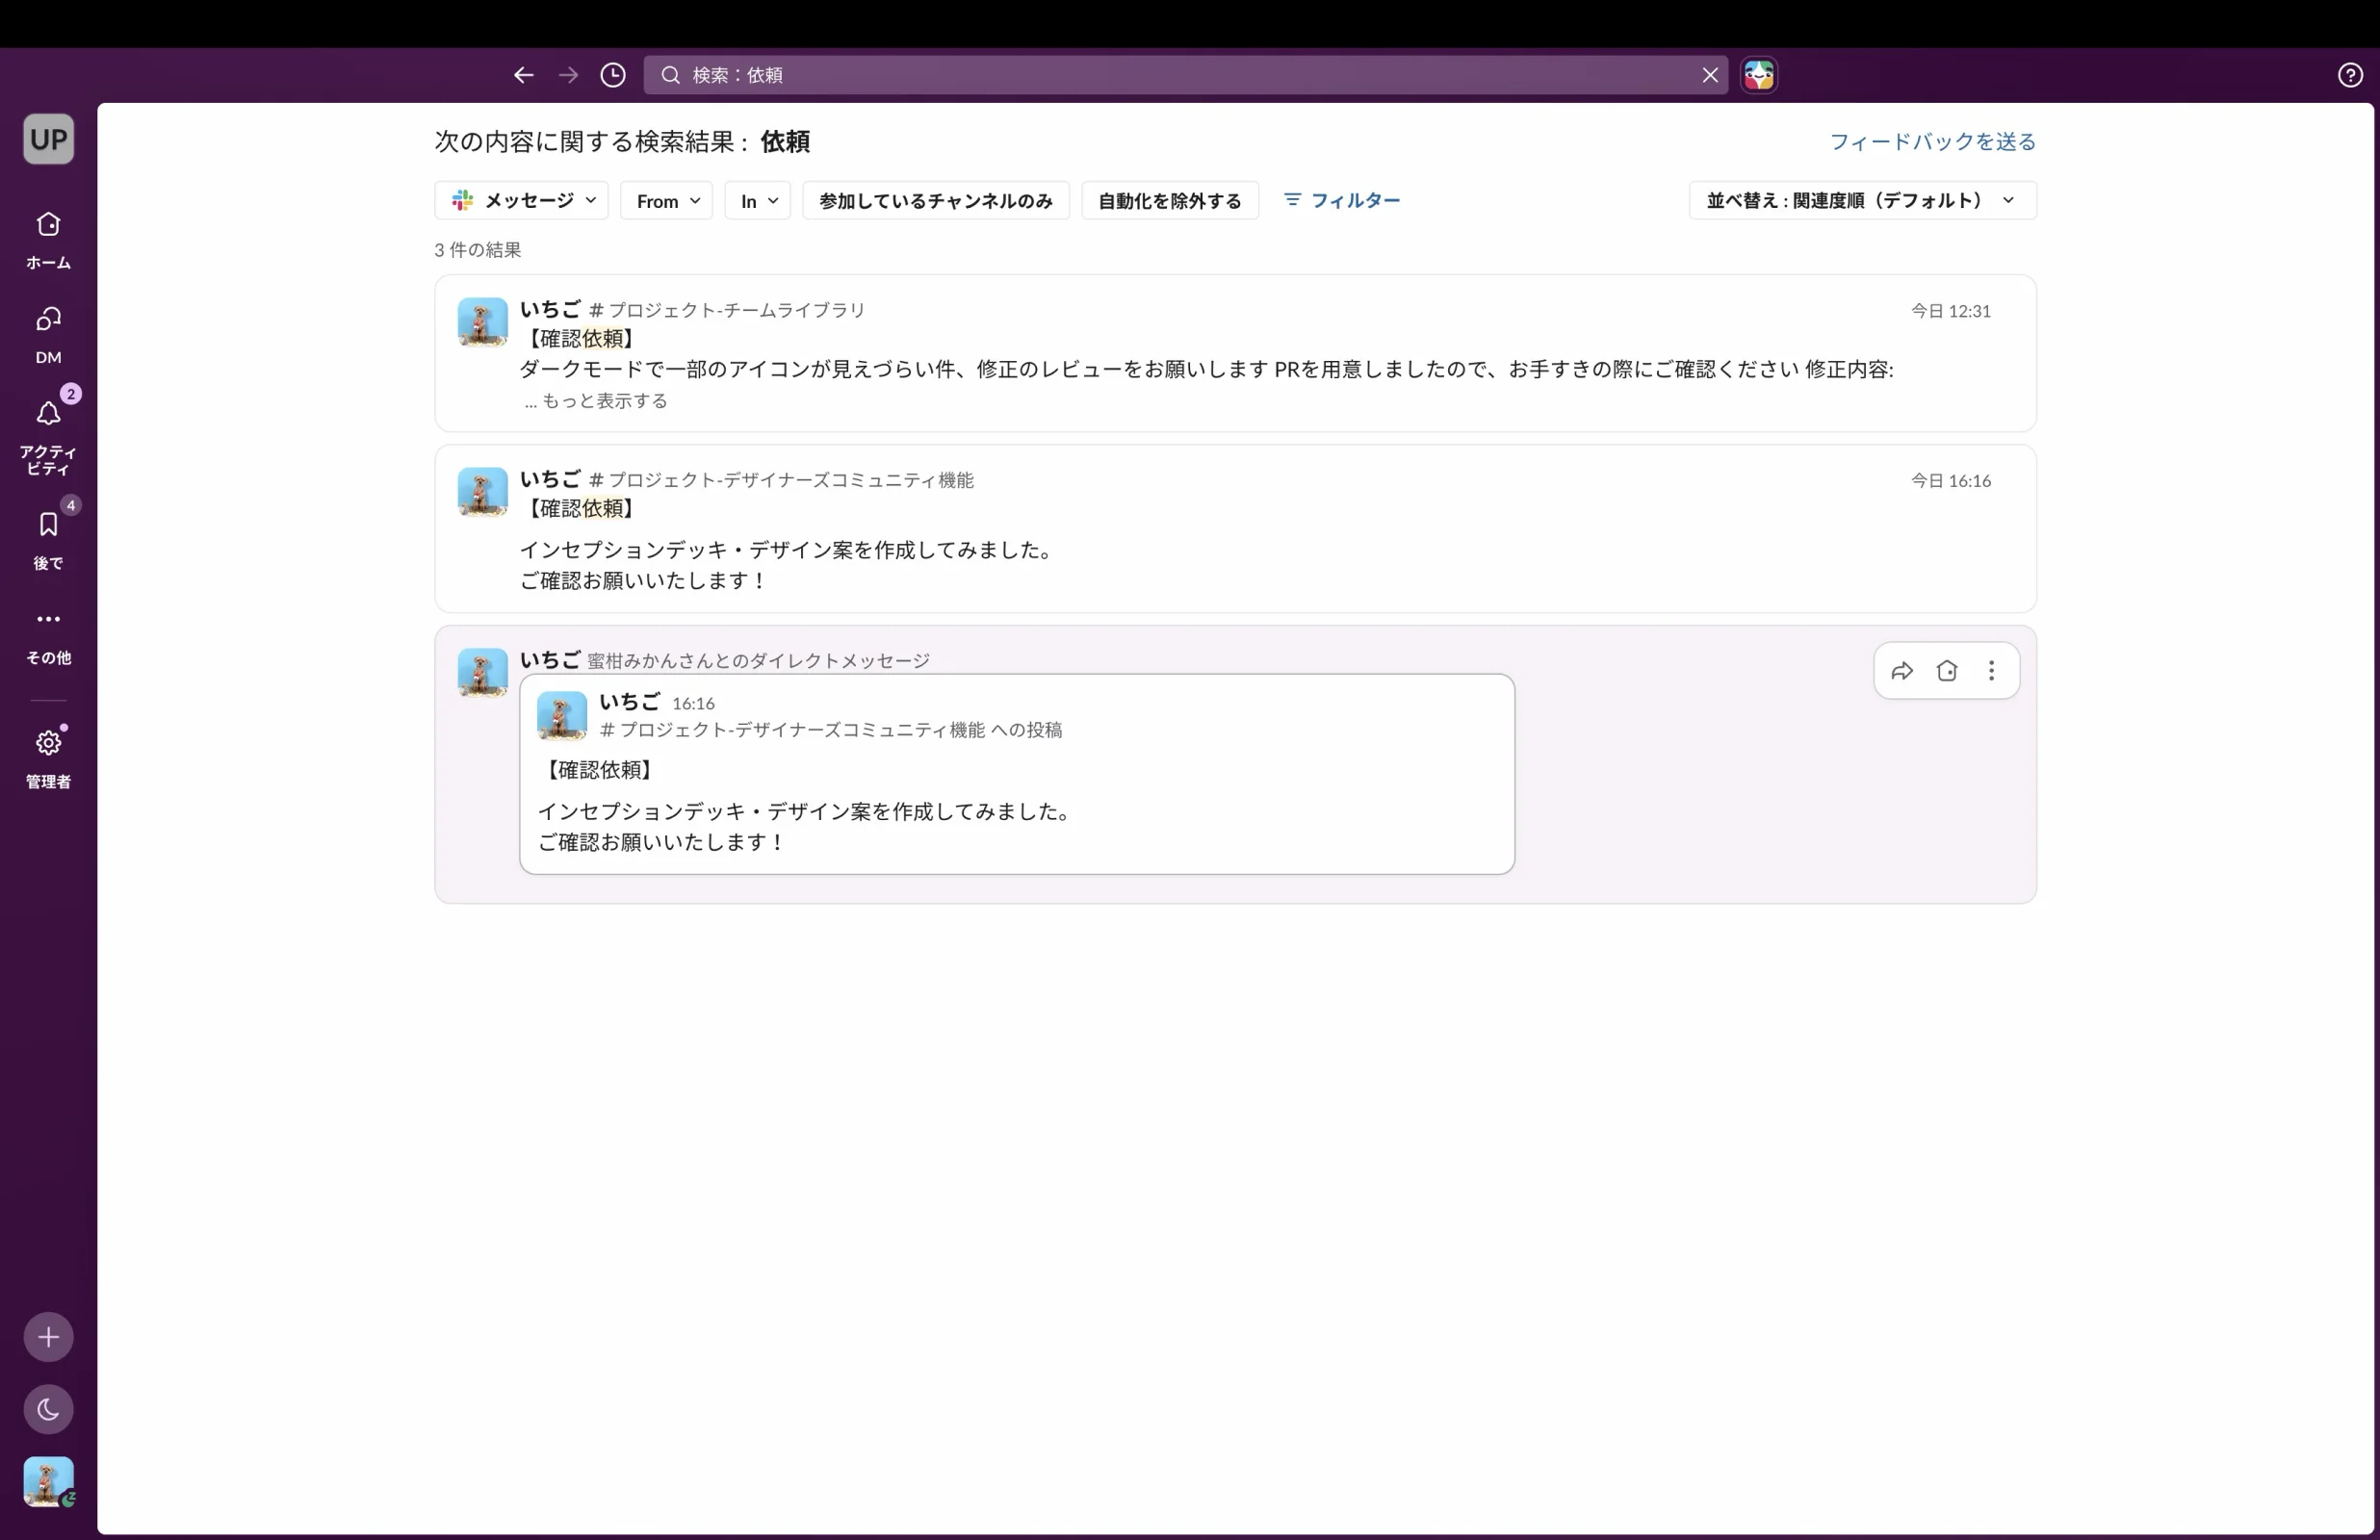Click いちご avatar in first result
This screenshot has width=2380, height=1540.
[x=482, y=322]
